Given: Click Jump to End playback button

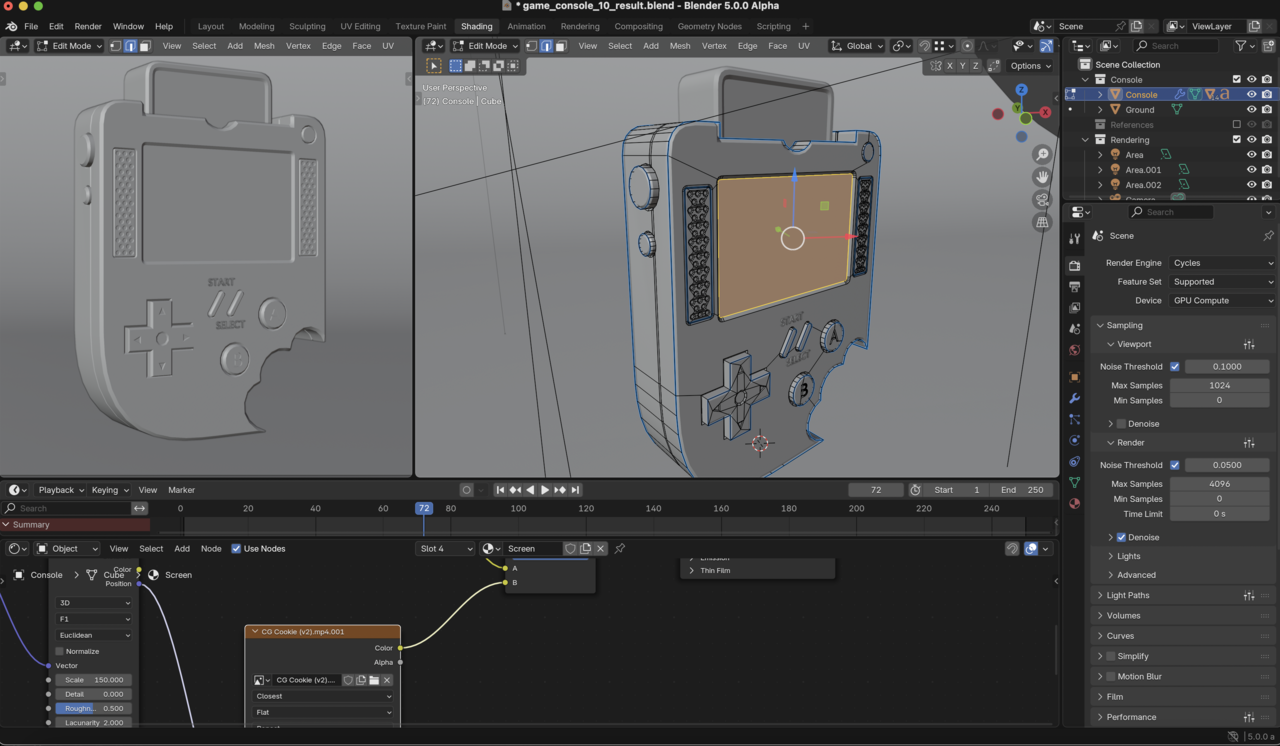Looking at the screenshot, I should coord(575,490).
